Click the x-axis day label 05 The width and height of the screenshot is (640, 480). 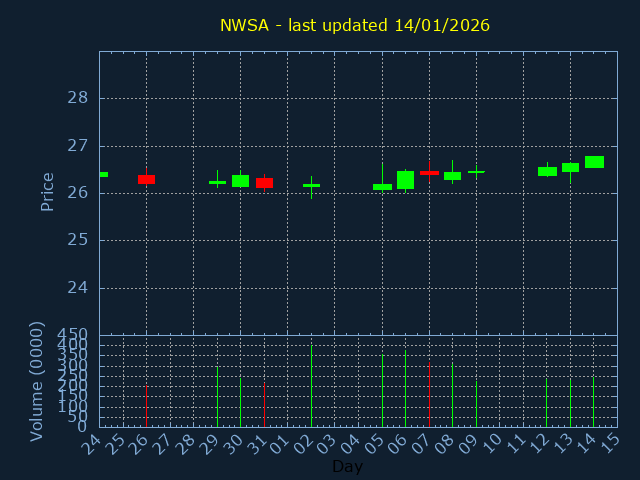click(x=374, y=444)
